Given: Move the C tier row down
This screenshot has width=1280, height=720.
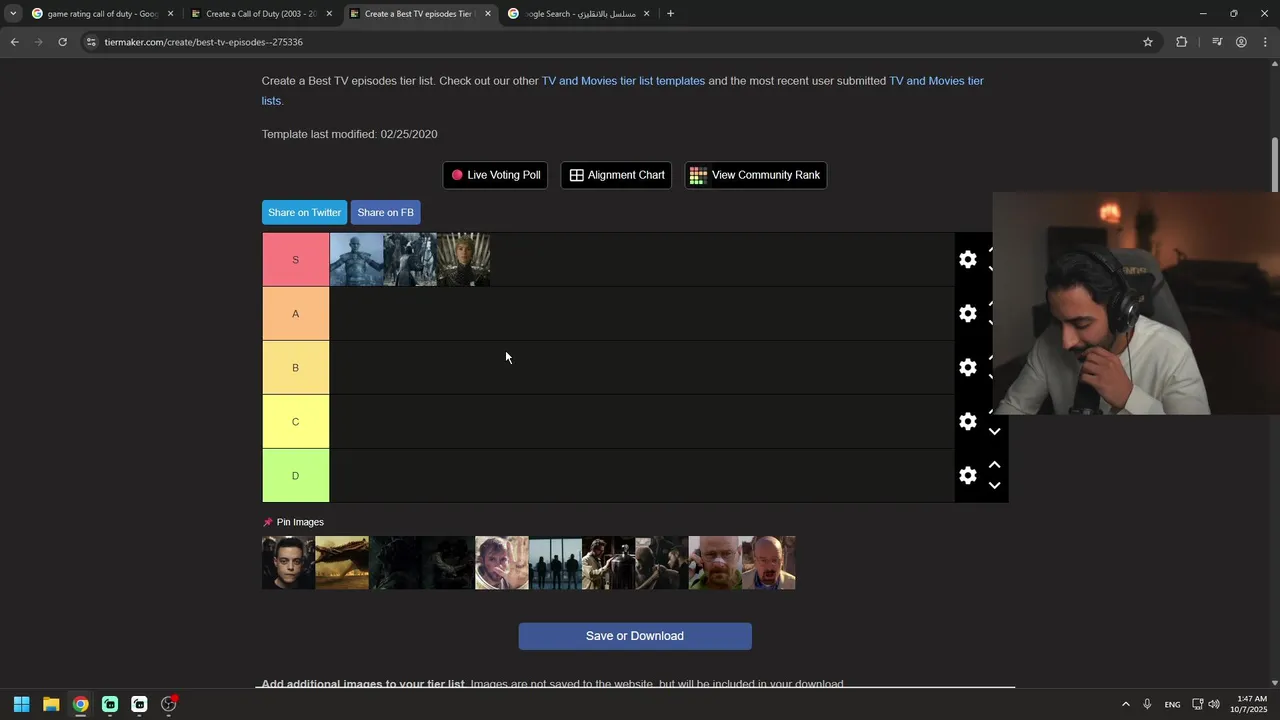Looking at the screenshot, I should click(x=994, y=431).
